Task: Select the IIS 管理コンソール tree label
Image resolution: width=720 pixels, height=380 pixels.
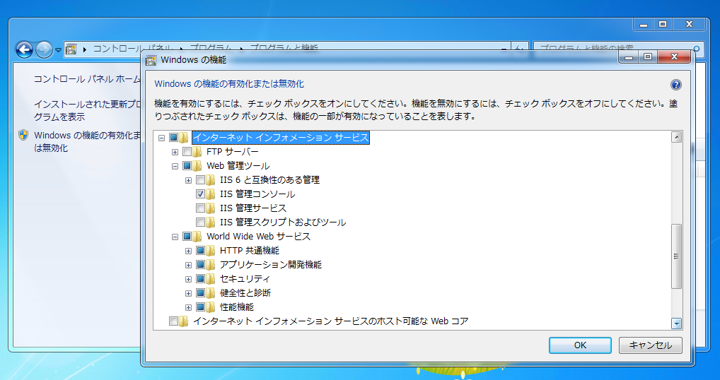Action: click(257, 194)
